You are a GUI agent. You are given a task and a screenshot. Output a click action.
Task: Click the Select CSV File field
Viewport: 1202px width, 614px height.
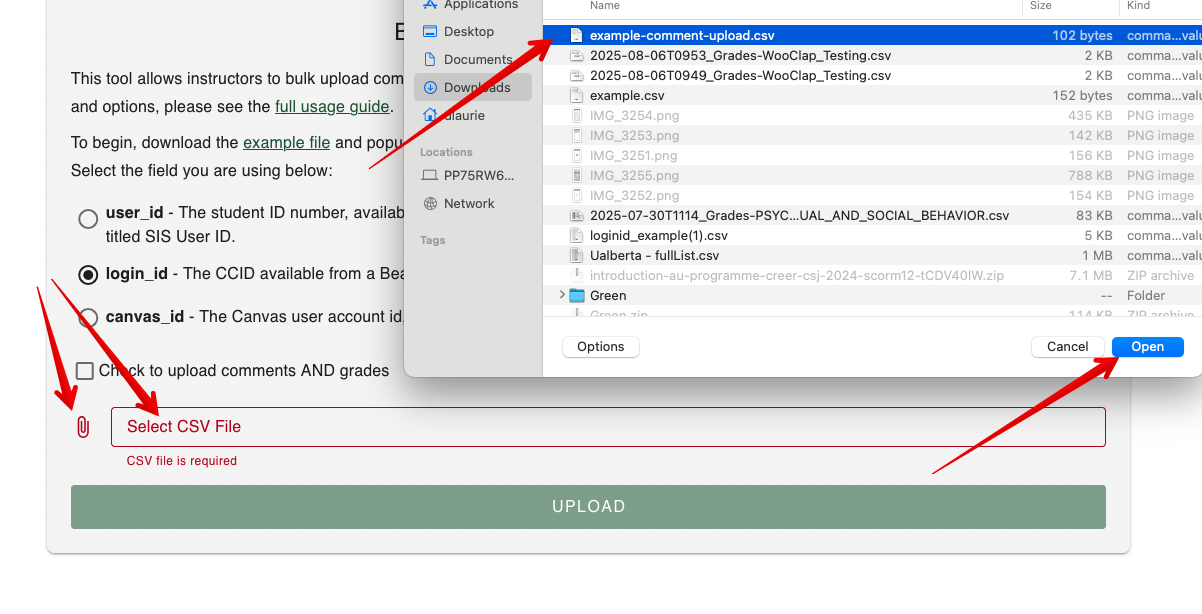point(608,427)
